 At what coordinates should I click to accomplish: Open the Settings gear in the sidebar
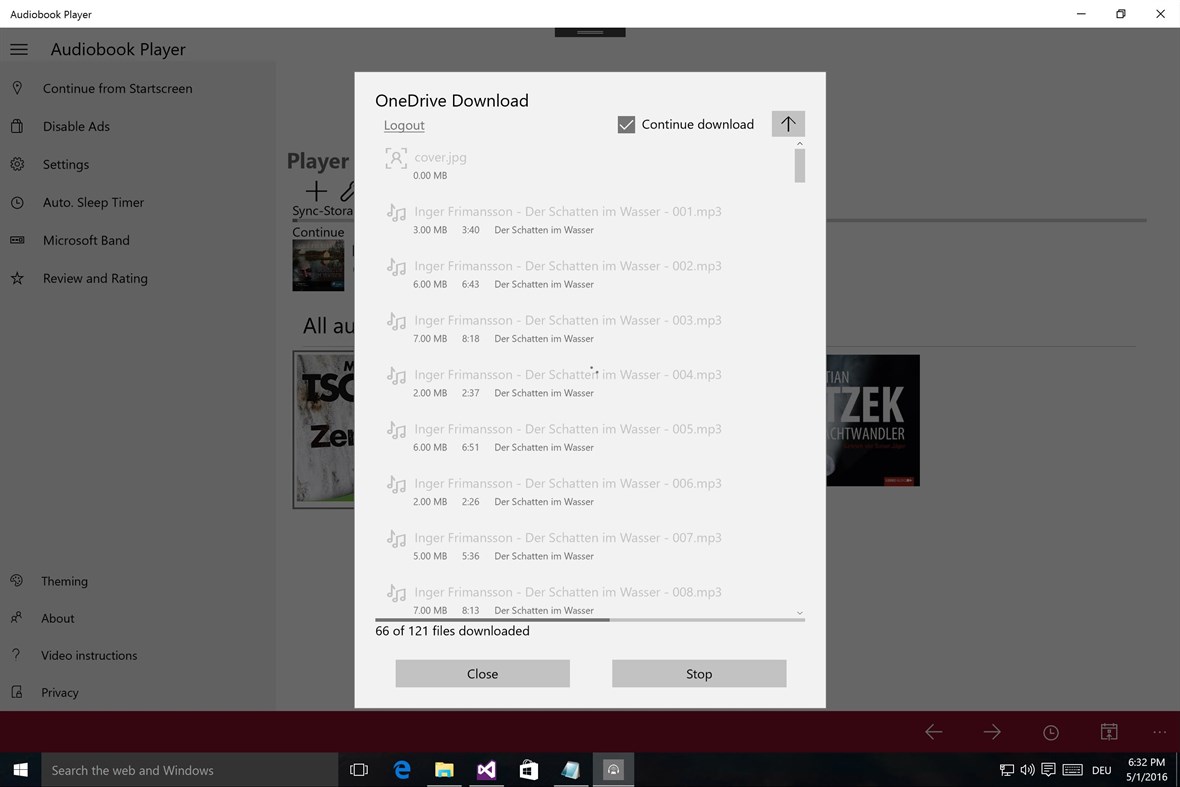[x=17, y=164]
